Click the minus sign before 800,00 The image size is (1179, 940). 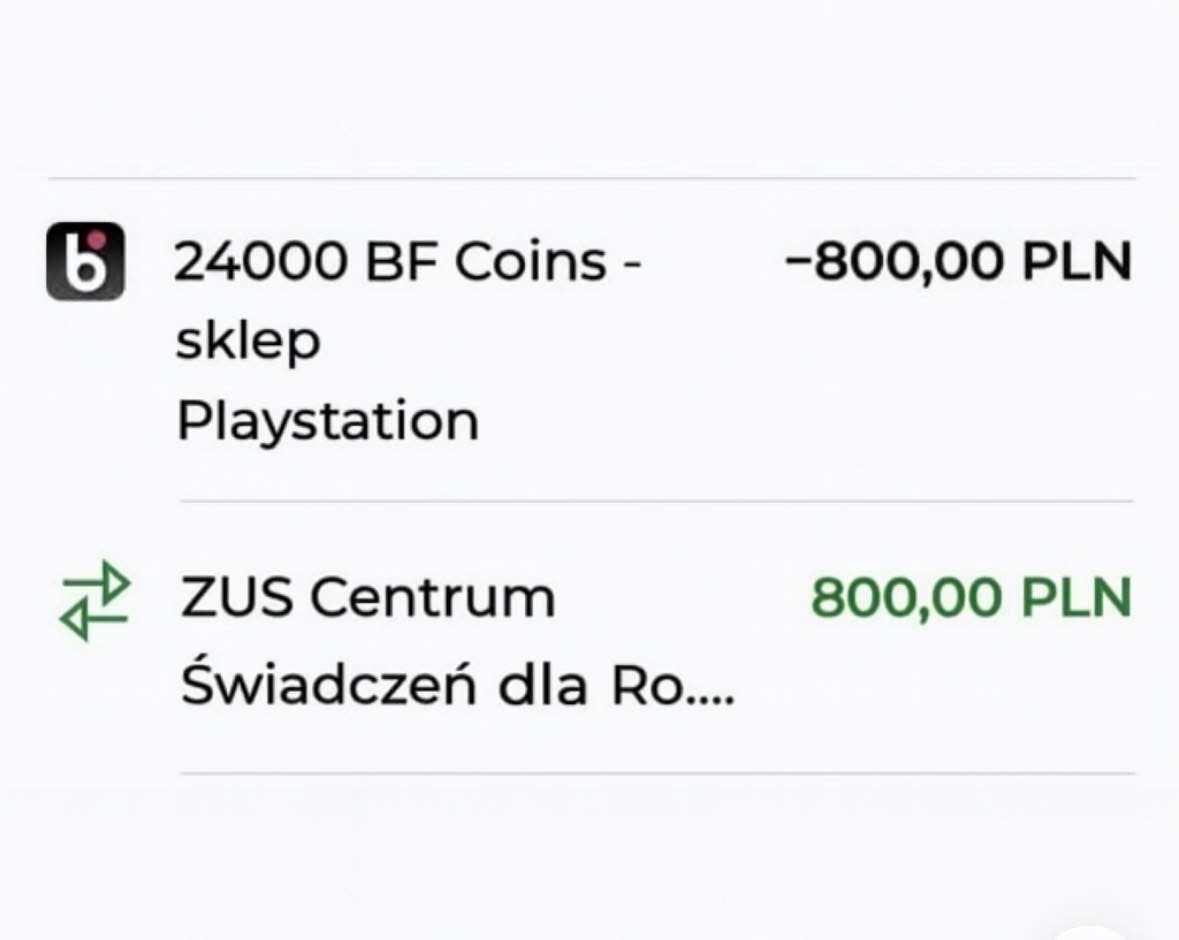coord(797,263)
